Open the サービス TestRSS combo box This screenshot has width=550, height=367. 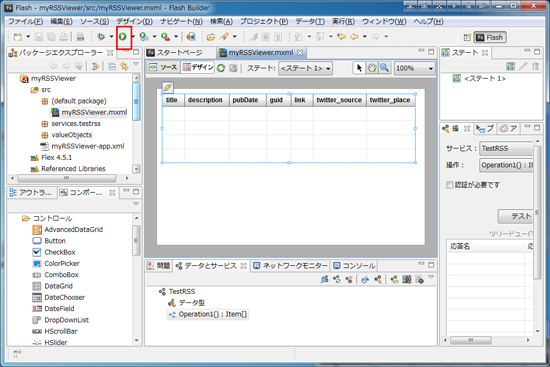[x=507, y=148]
